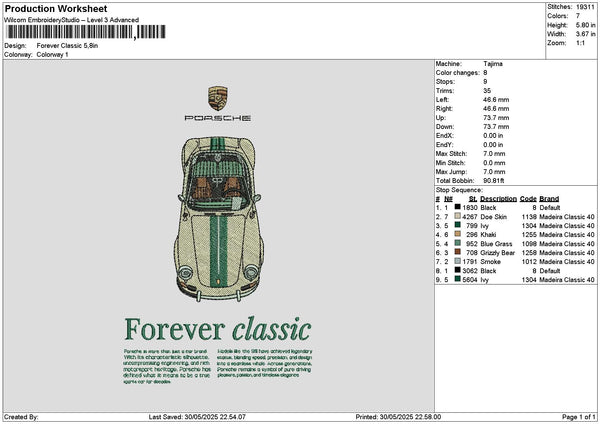Click the left paragraph of small green text
Viewport: 600px width, 424px height.
(x=167, y=366)
